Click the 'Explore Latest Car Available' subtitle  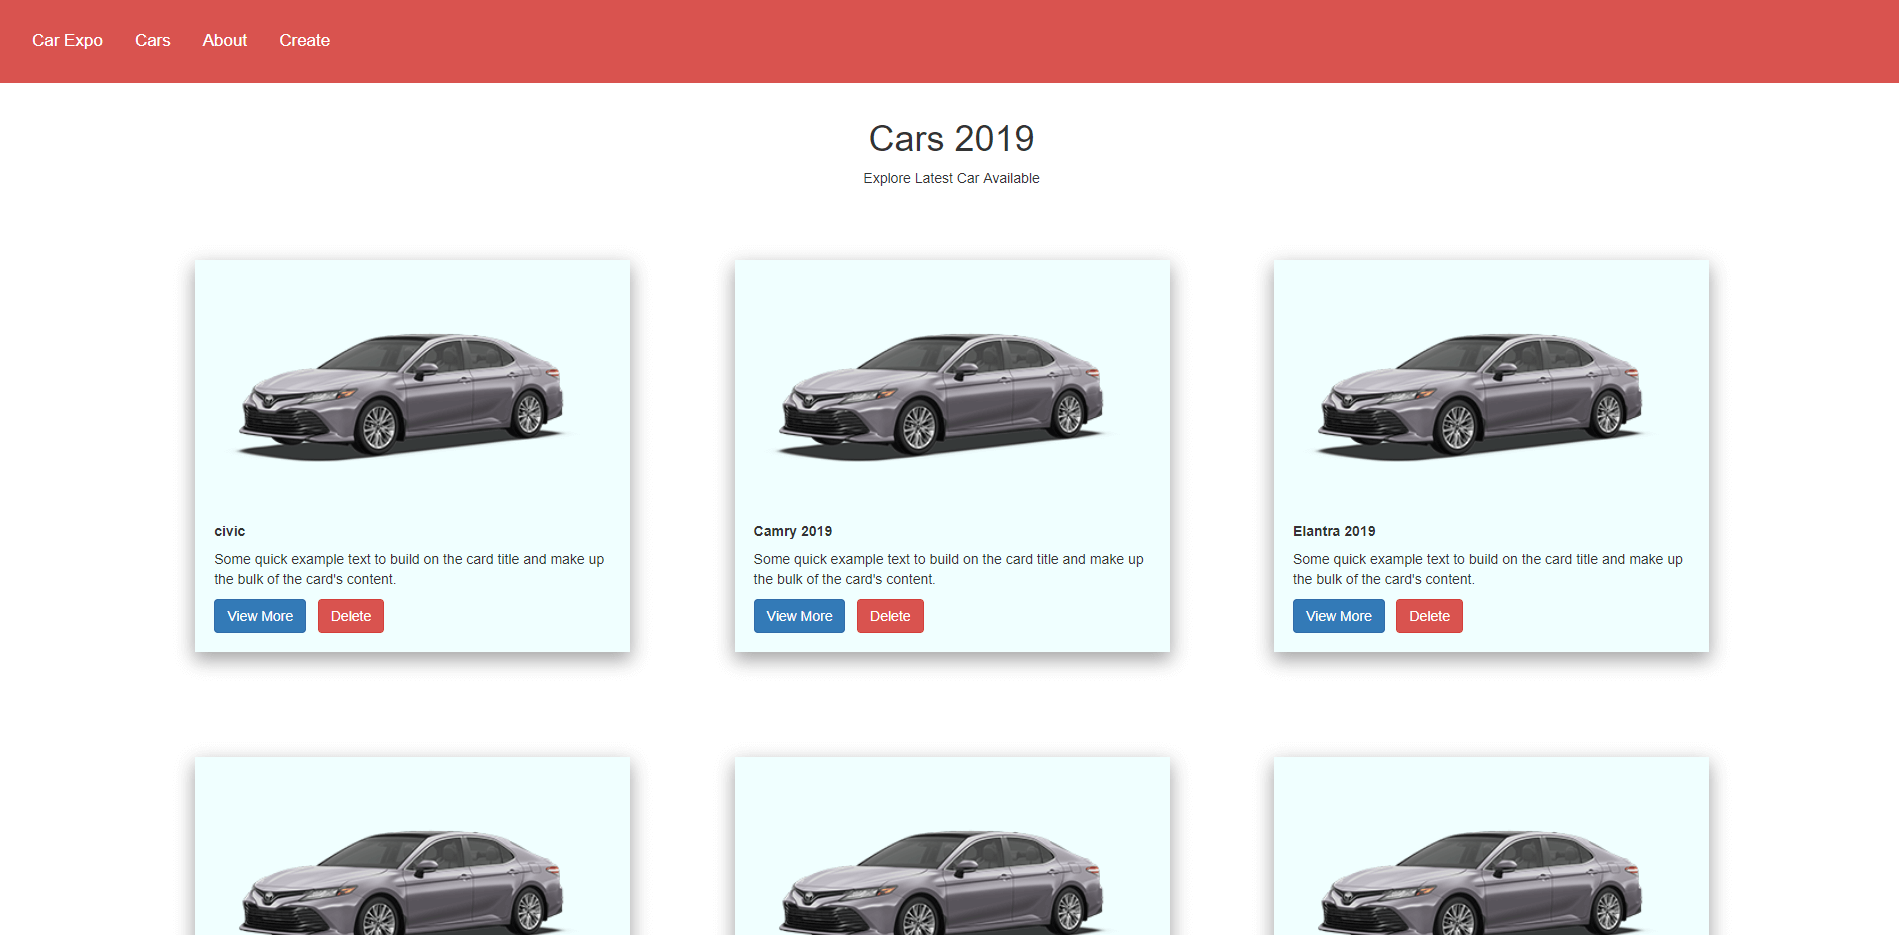click(x=951, y=178)
